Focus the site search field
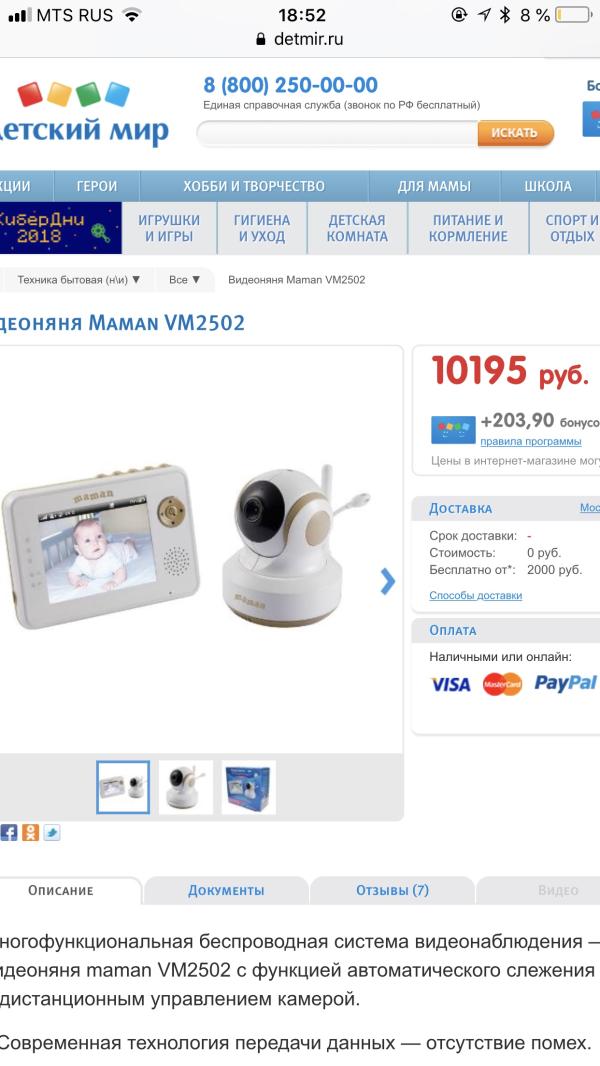This screenshot has height=1066, width=600. tap(338, 134)
